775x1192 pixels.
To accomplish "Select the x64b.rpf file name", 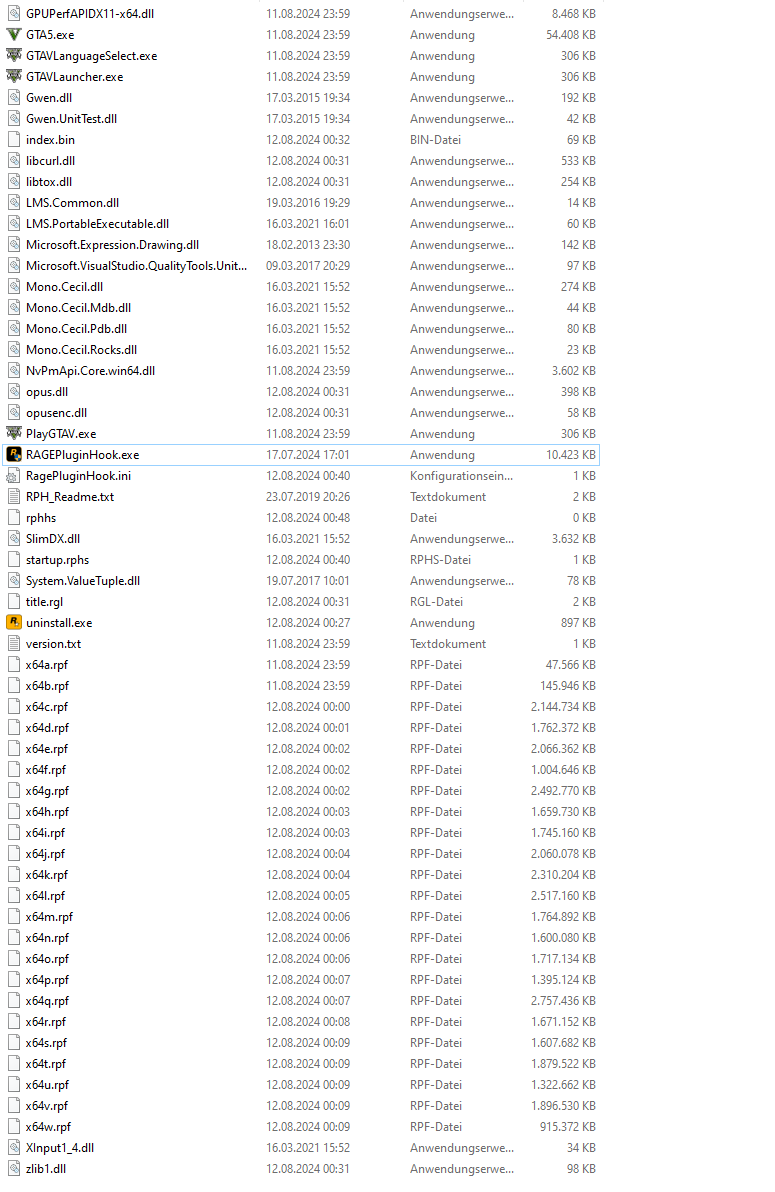I will [x=47, y=686].
